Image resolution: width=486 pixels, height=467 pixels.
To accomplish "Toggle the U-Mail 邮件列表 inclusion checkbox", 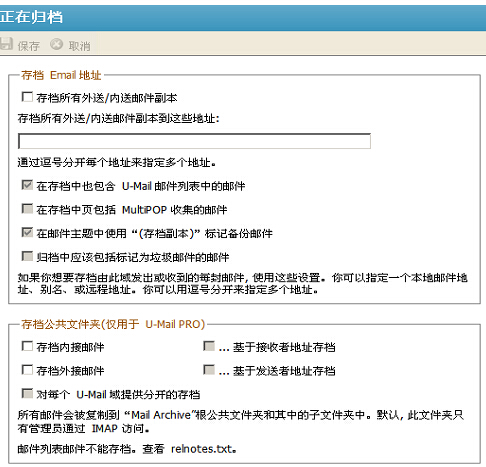I will (x=27, y=185).
